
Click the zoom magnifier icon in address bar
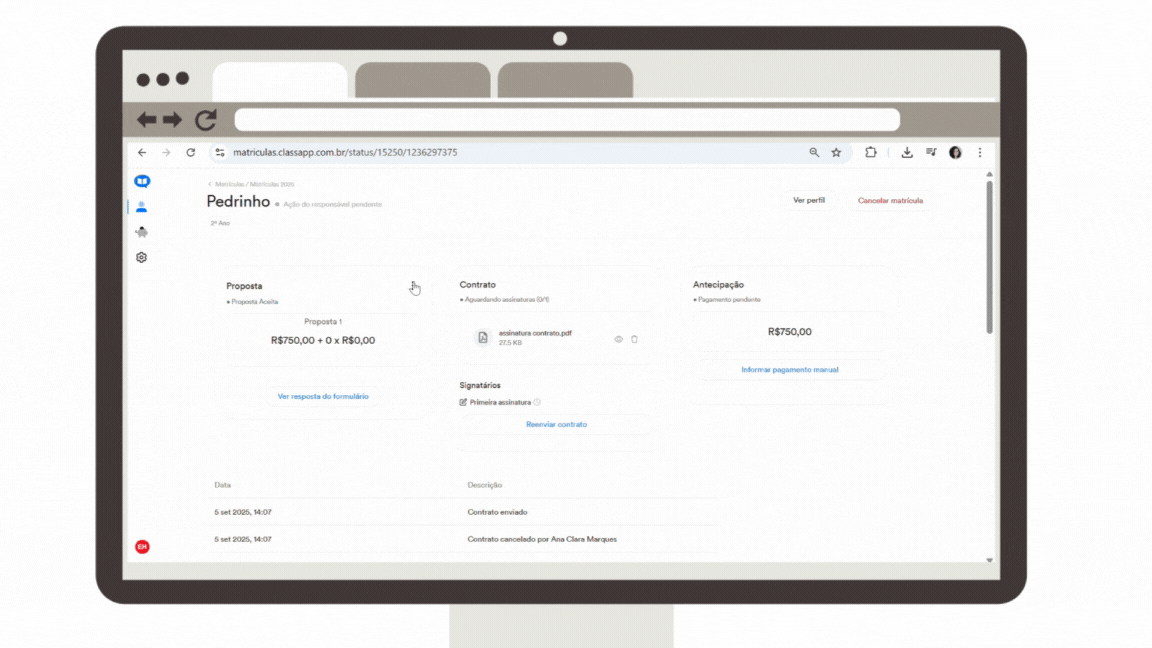tap(814, 153)
